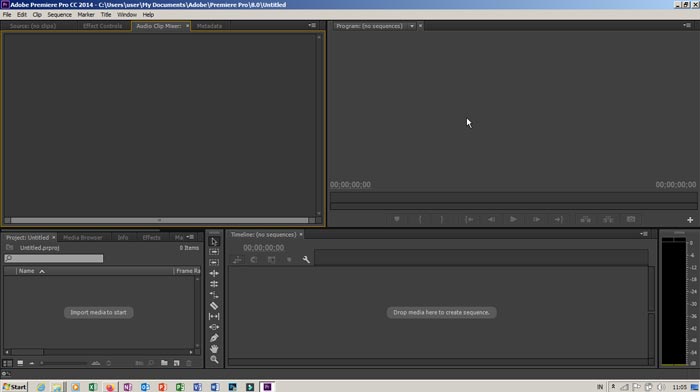The height and width of the screenshot is (392, 700).
Task: Open Excel from the Windows taskbar
Action: pyautogui.click(x=93, y=387)
